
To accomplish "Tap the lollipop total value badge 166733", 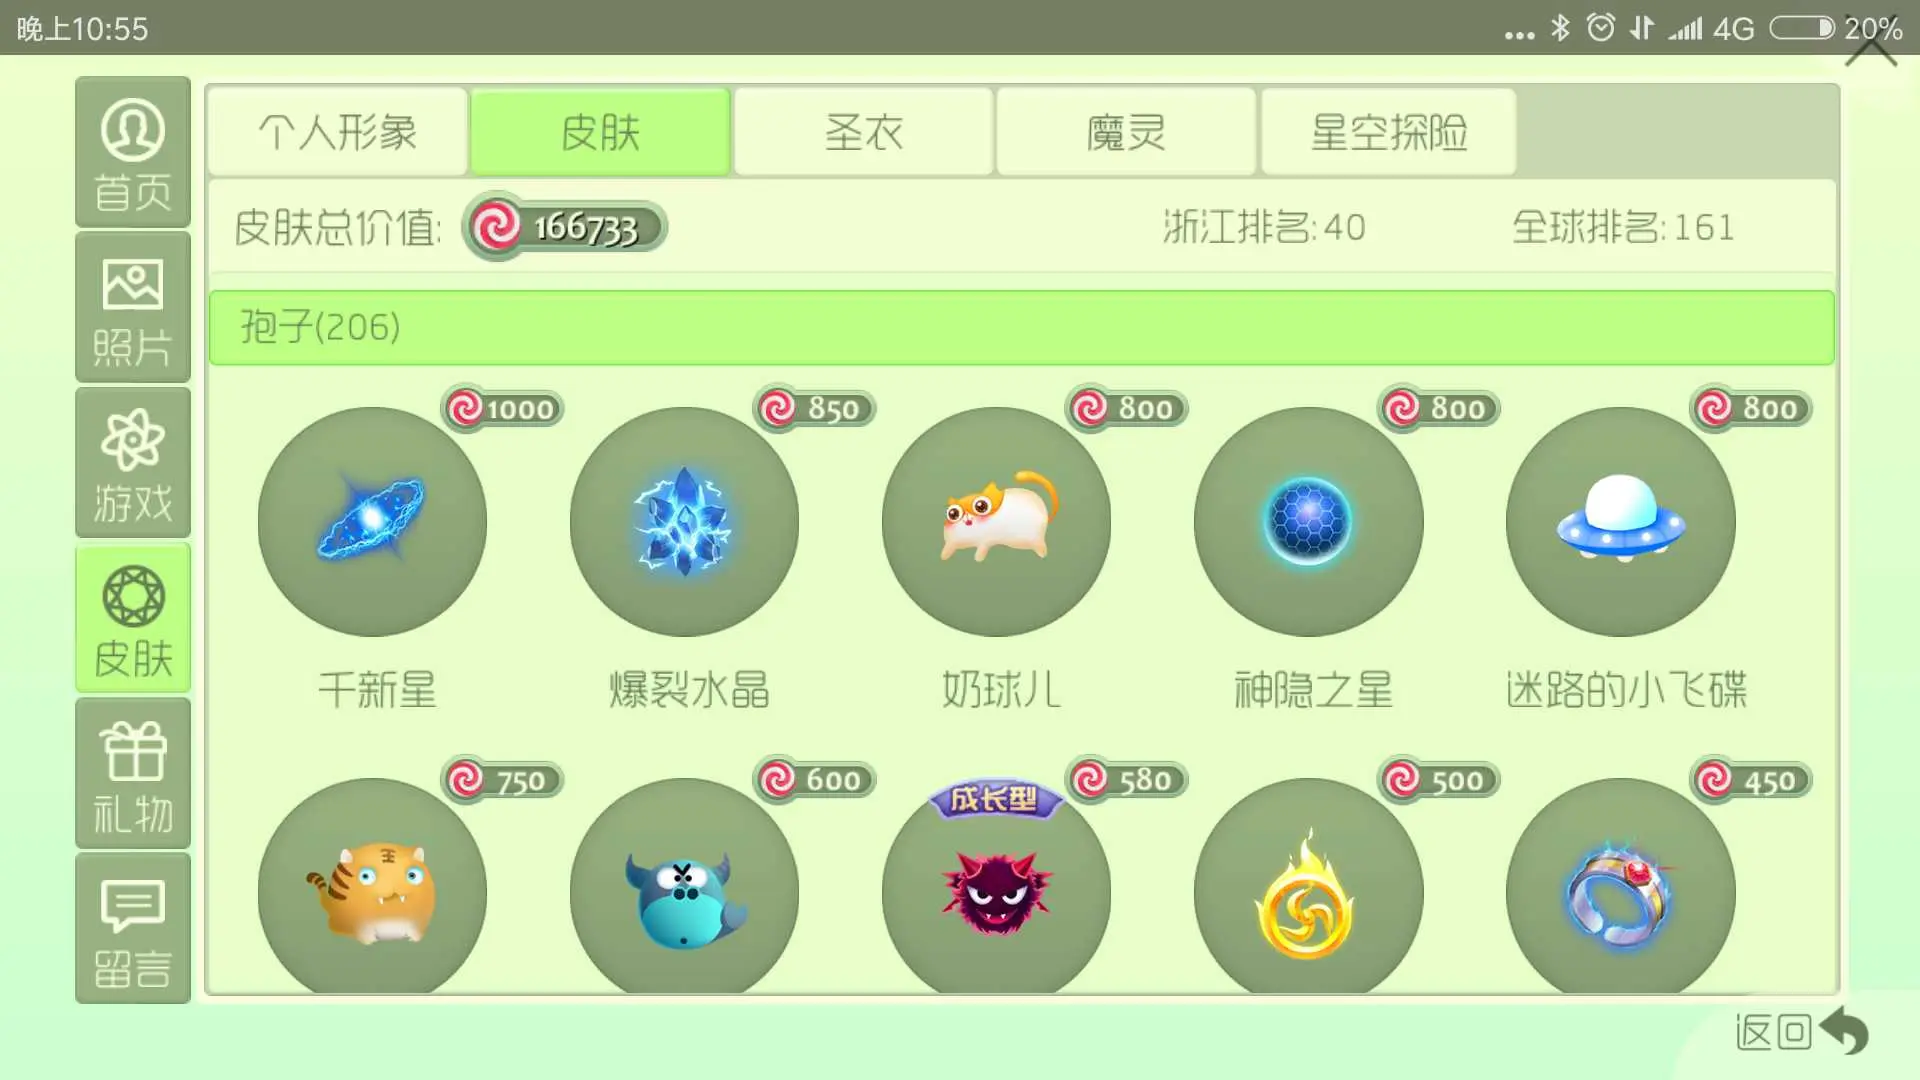I will pos(565,227).
